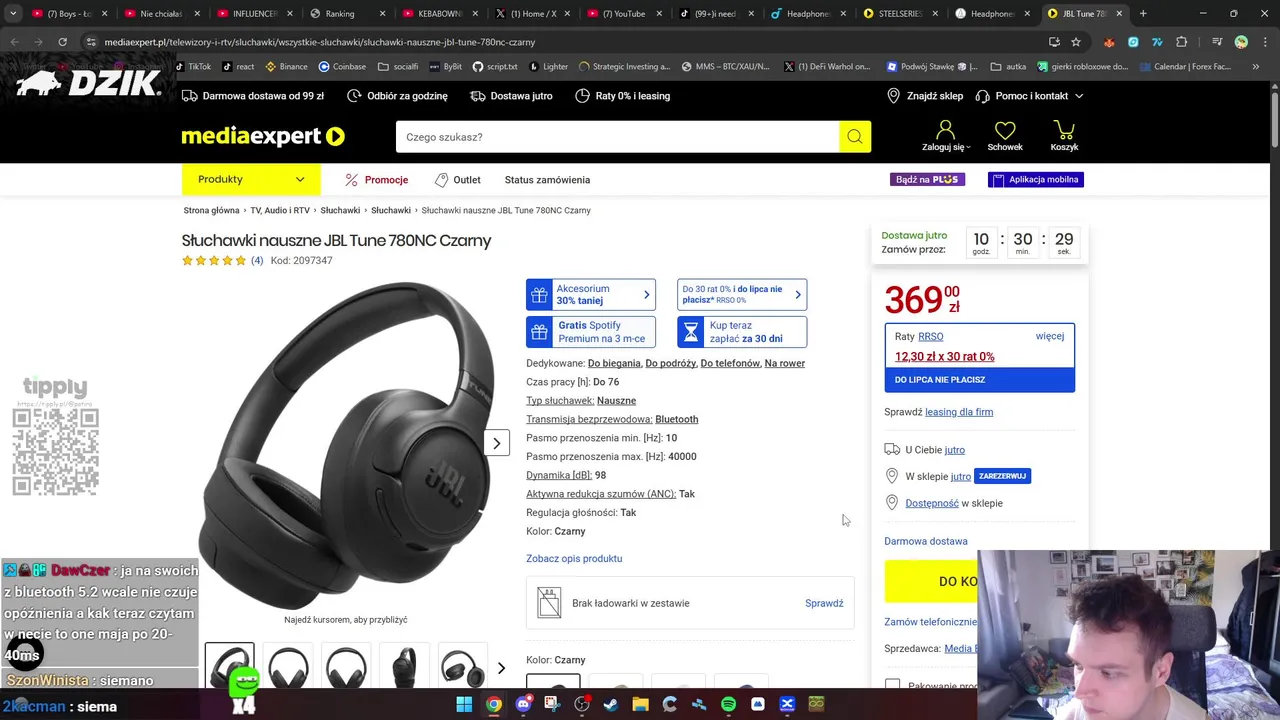Click the Słuchawki breadcrumb after TV, Audio i RTV
Image resolution: width=1280 pixels, height=720 pixels.
(340, 210)
